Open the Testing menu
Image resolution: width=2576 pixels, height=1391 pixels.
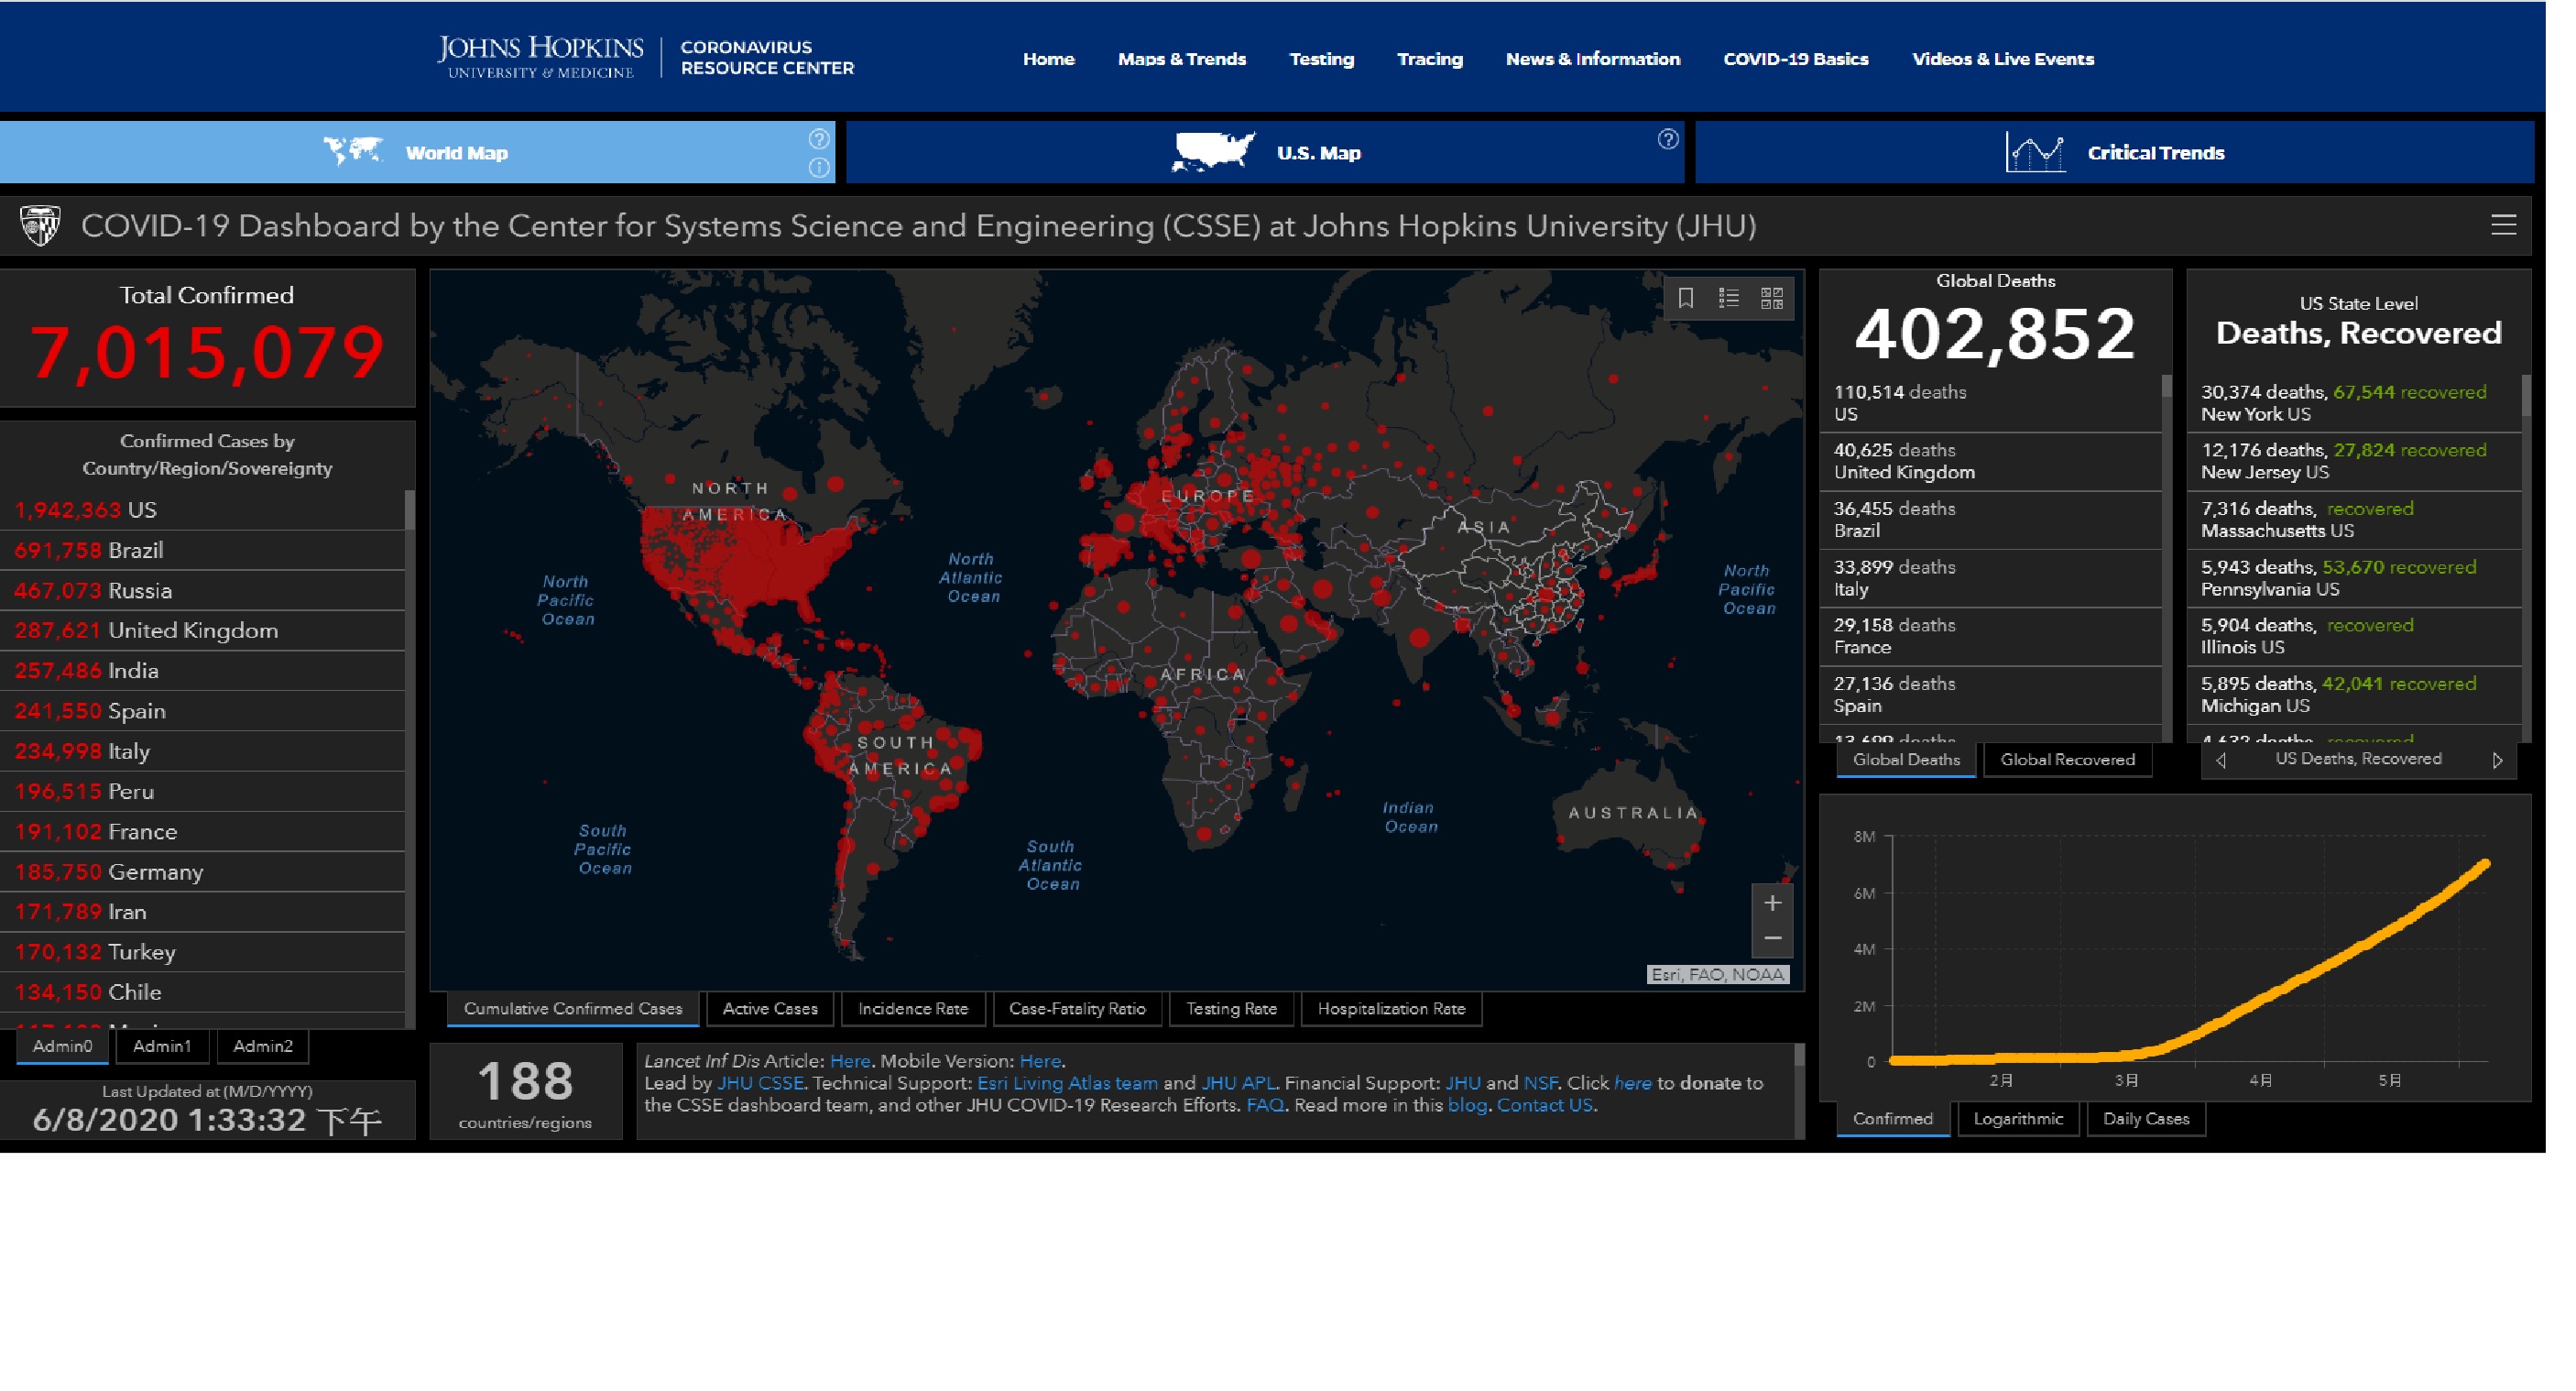pyautogui.click(x=1321, y=59)
